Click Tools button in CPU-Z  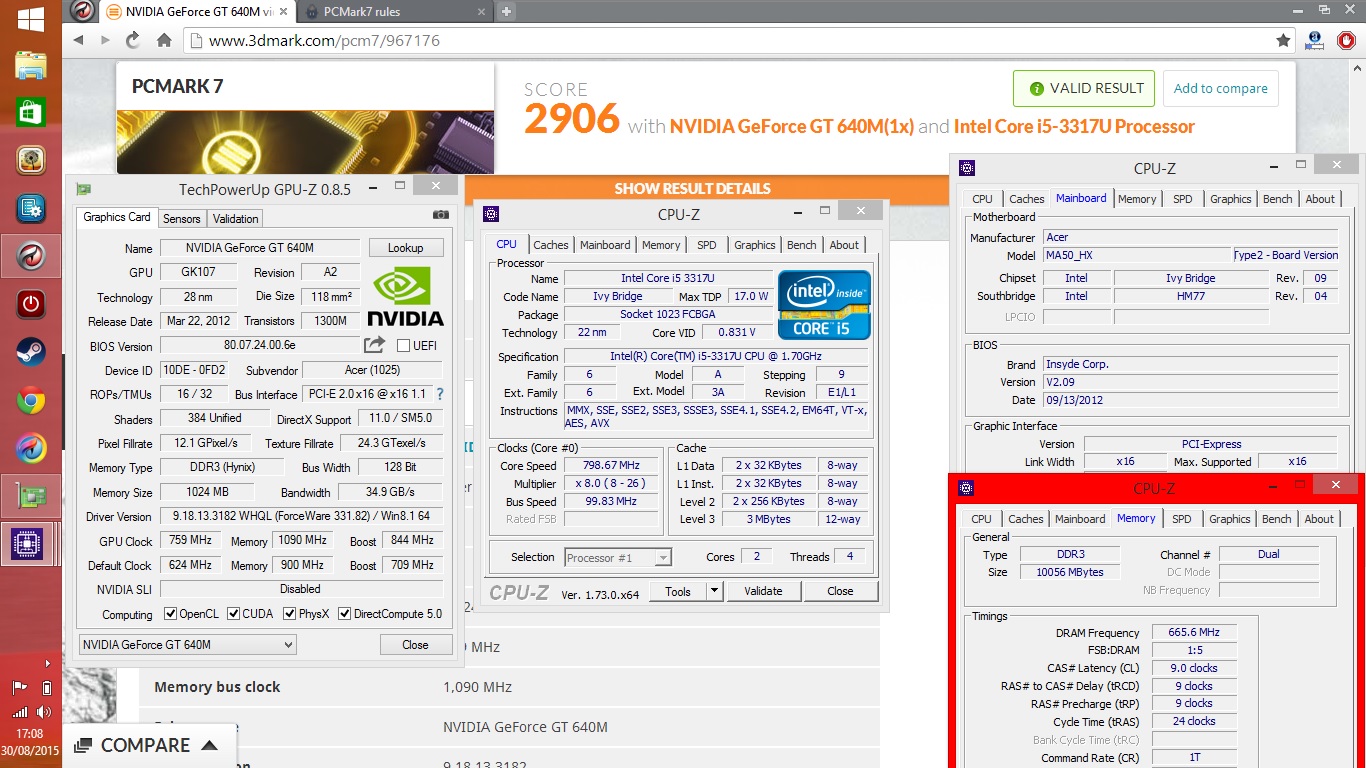click(678, 591)
